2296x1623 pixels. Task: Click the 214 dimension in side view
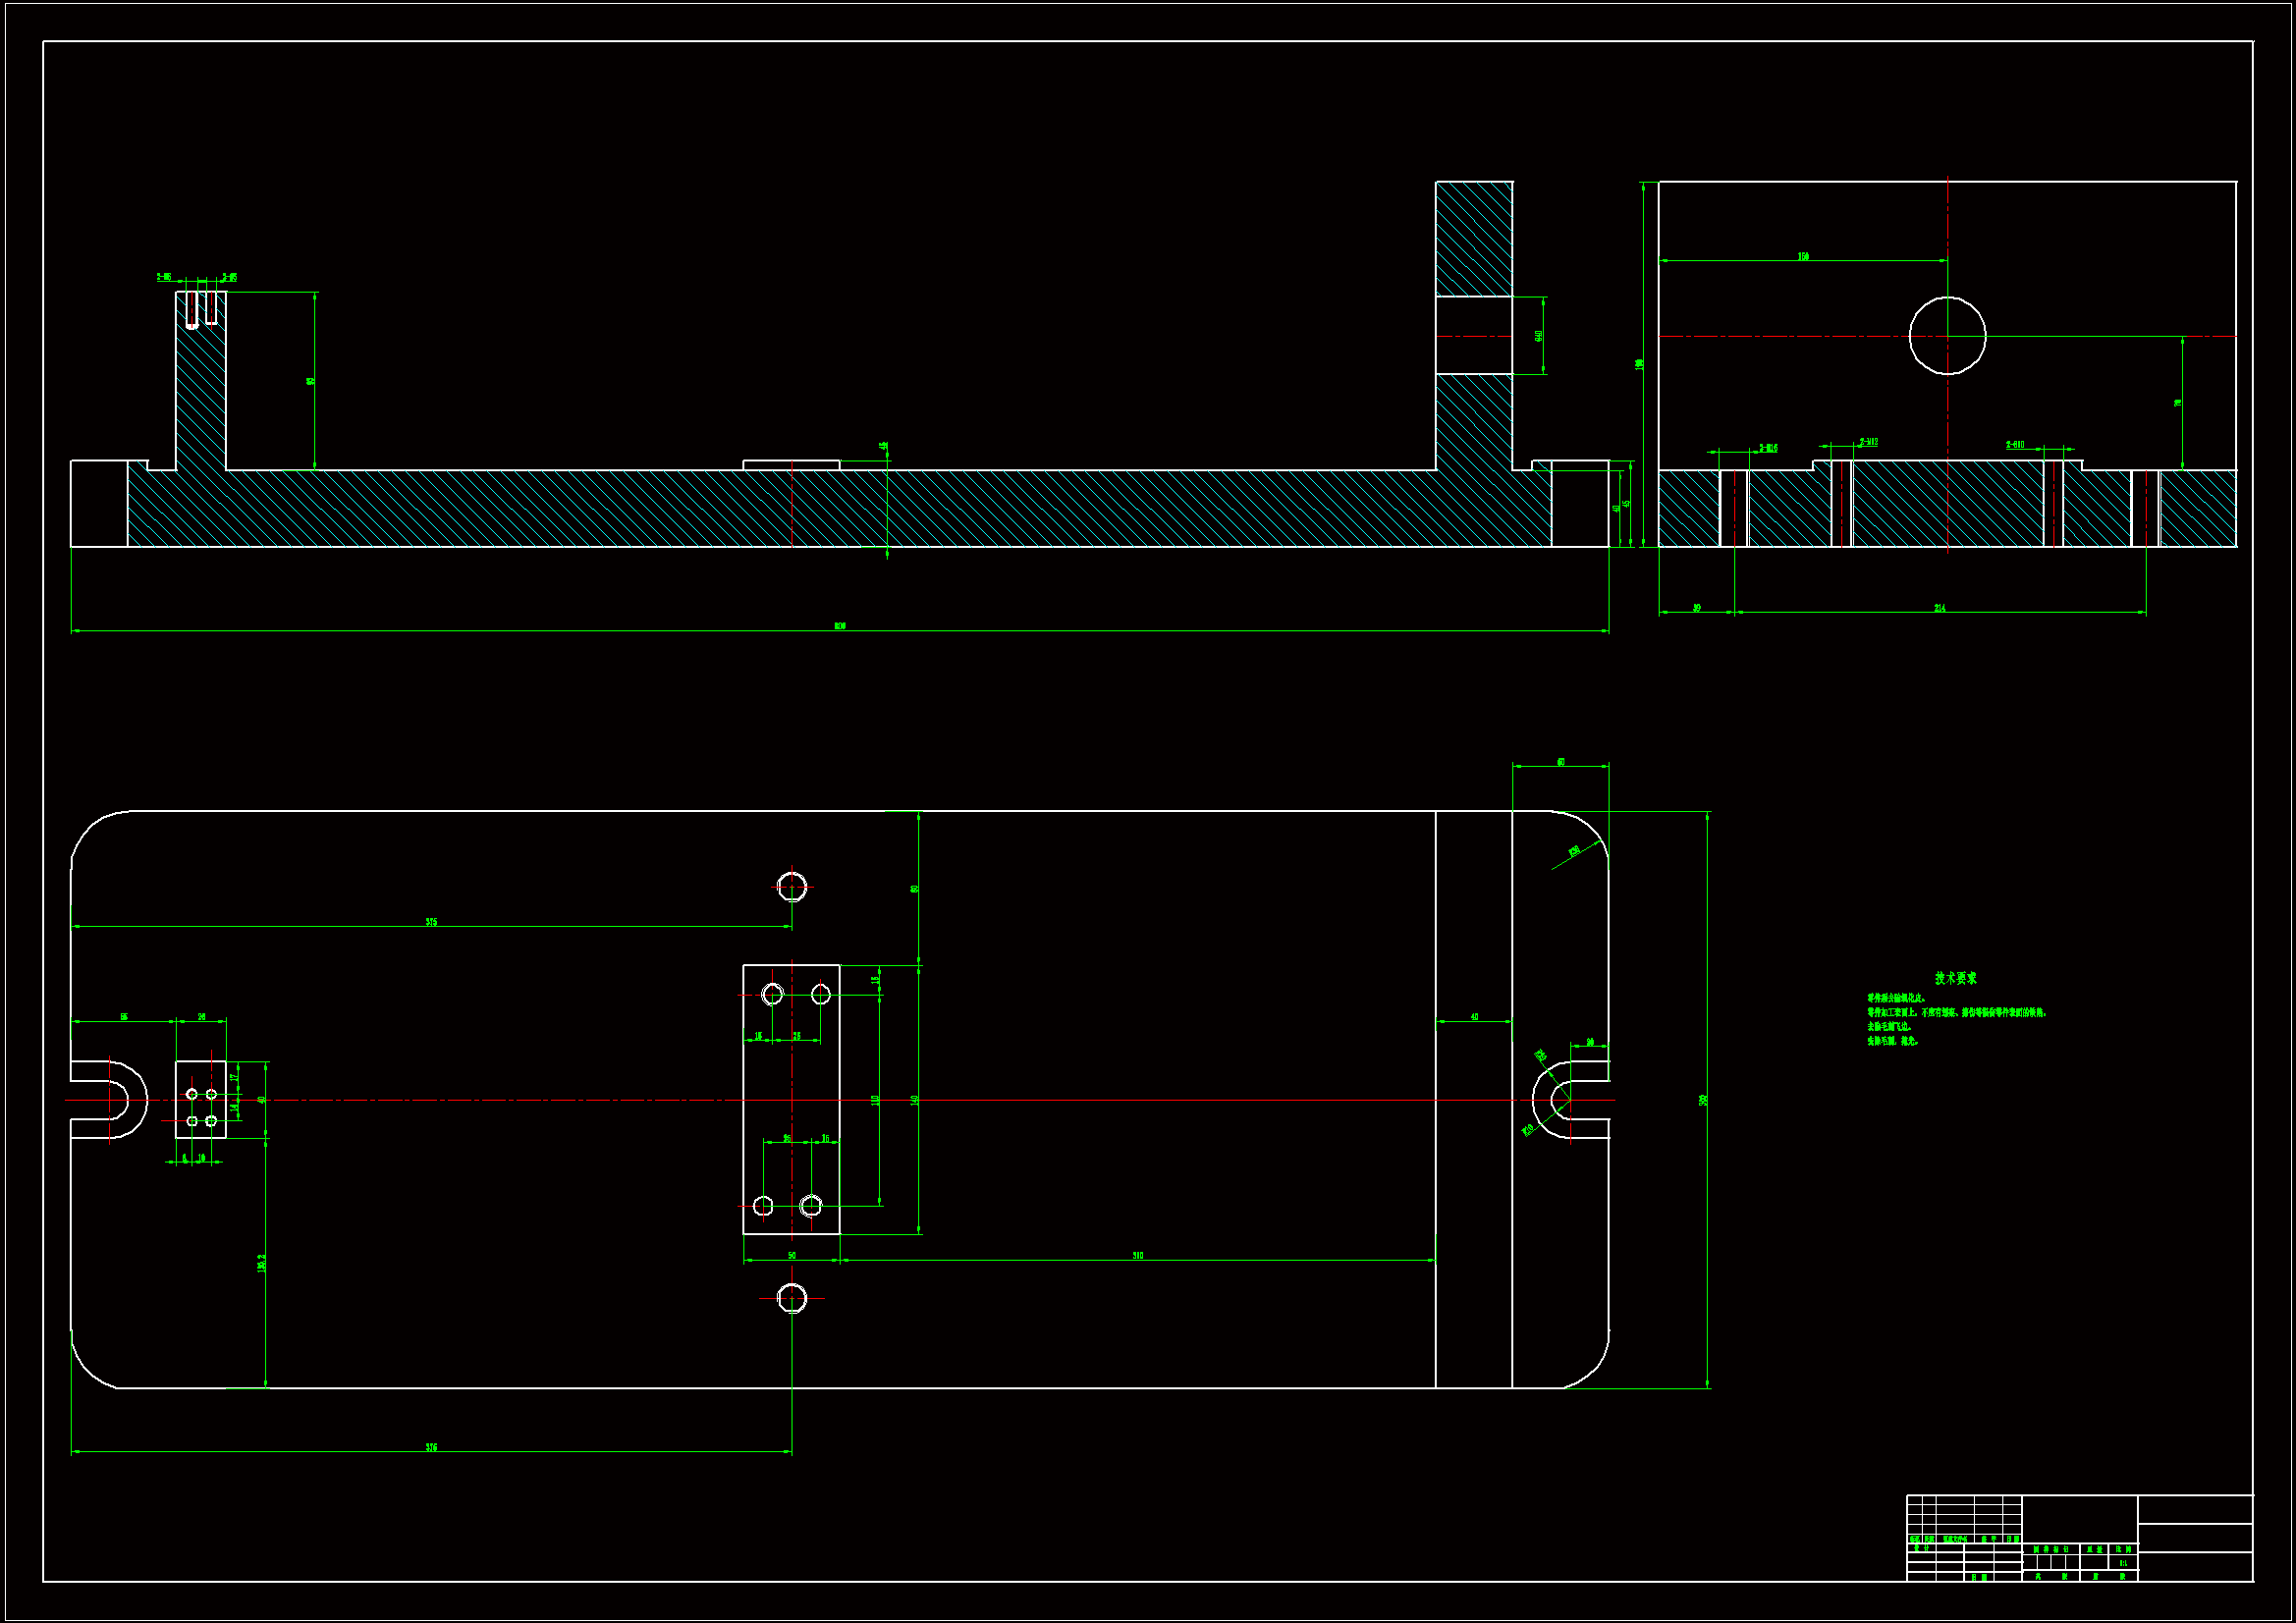1939,608
